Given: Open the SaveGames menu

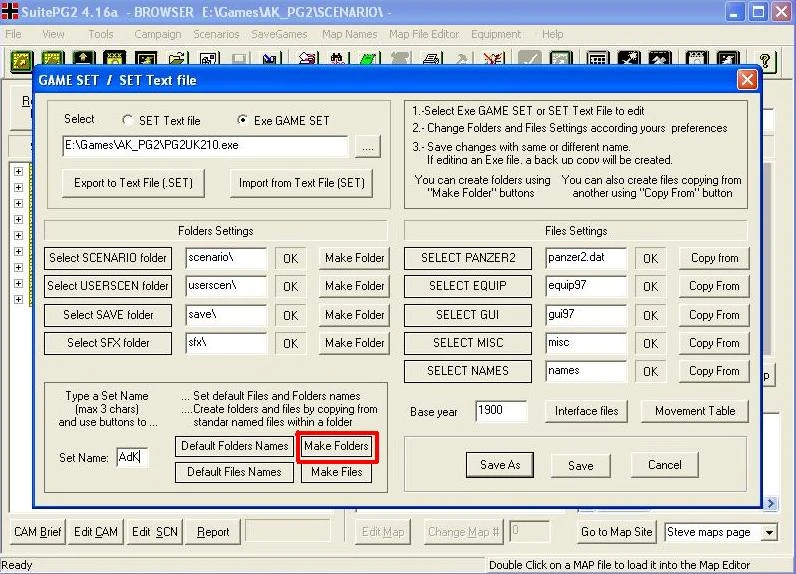Looking at the screenshot, I should (279, 34).
